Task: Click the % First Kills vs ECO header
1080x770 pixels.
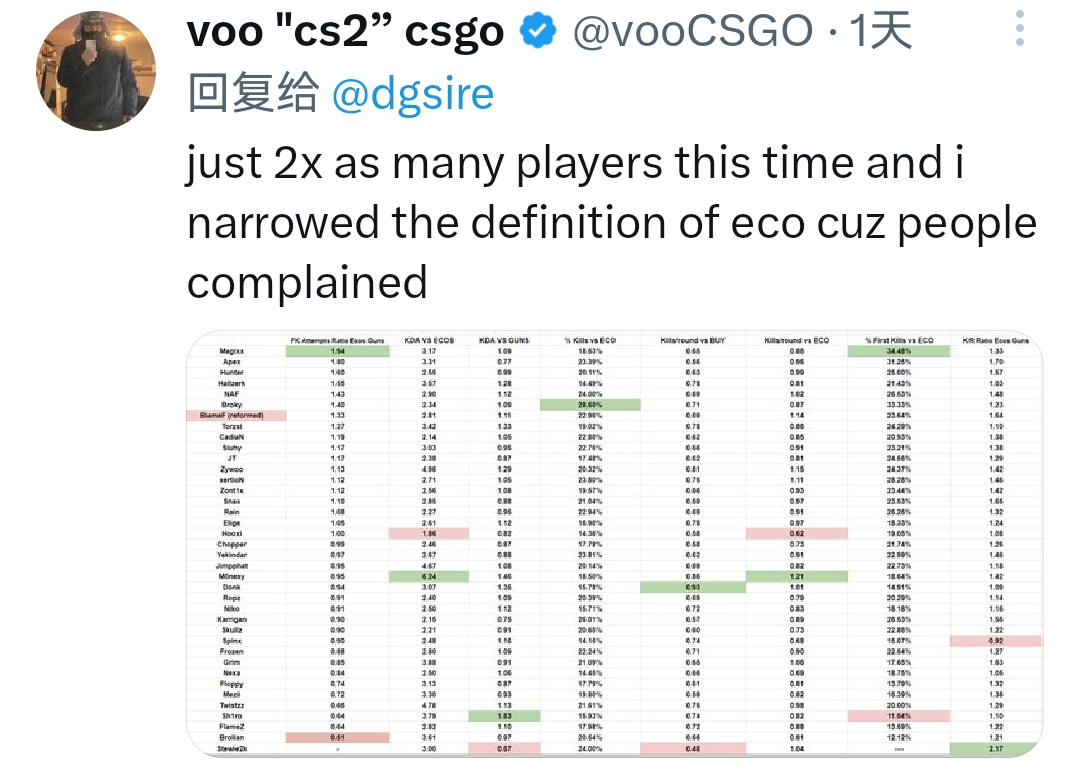Action: point(899,340)
